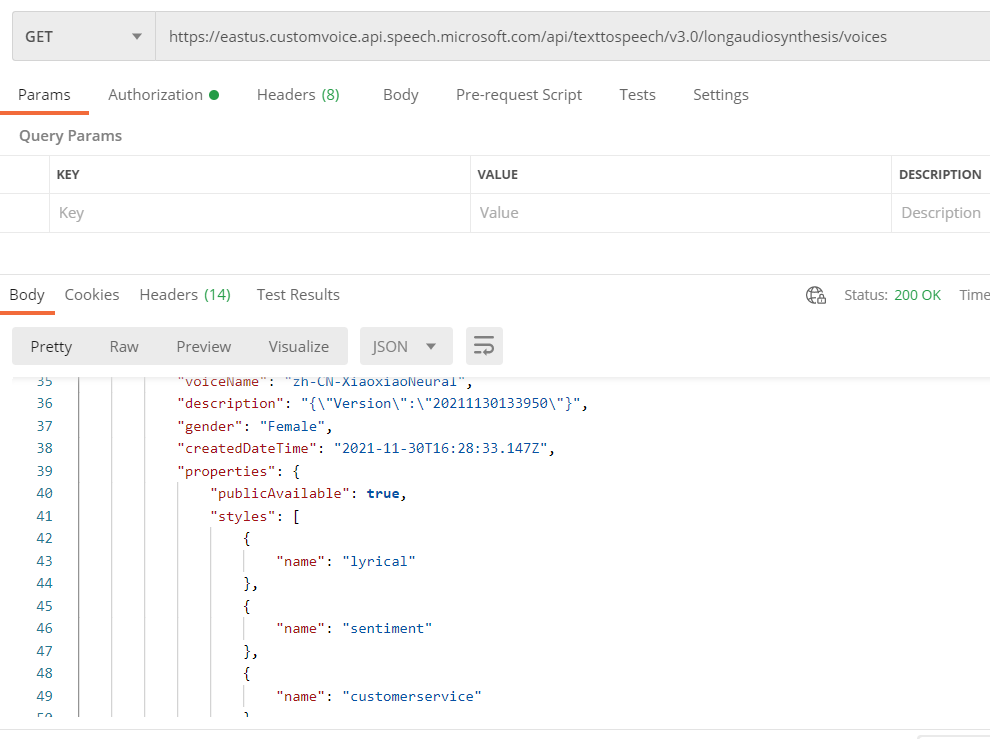Click the "description" key on line 36

click(x=230, y=404)
